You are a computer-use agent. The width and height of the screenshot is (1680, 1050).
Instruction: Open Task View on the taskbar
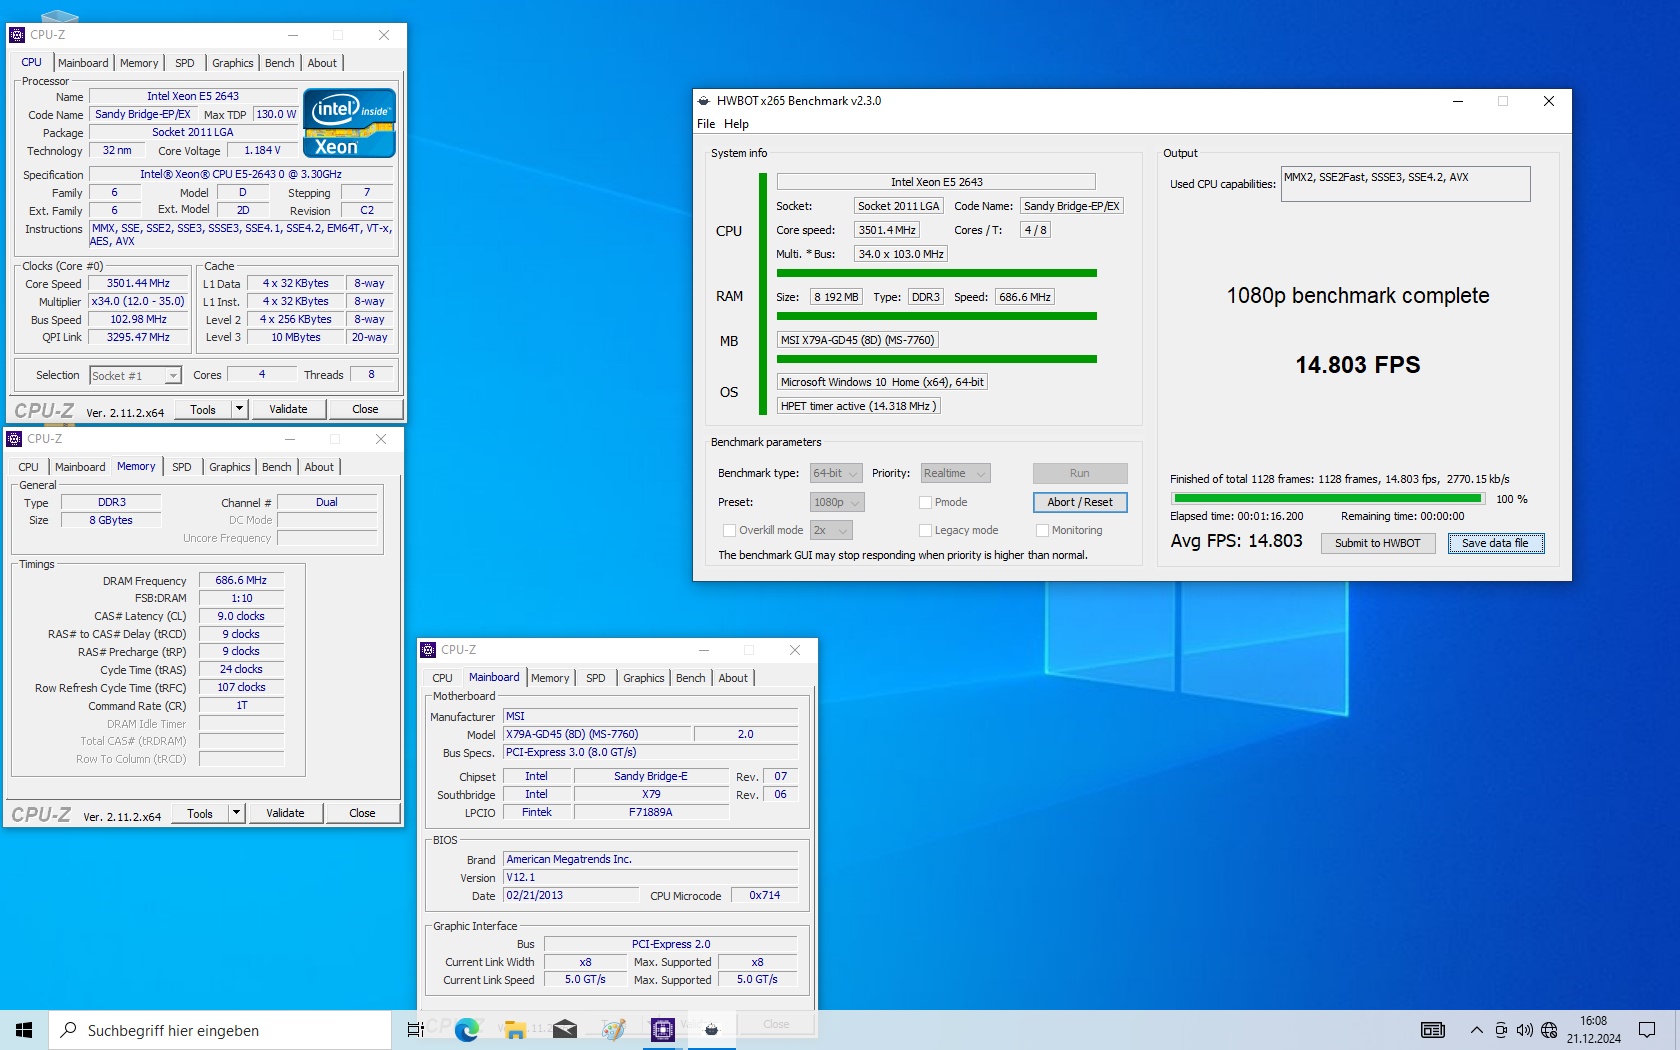[415, 1030]
